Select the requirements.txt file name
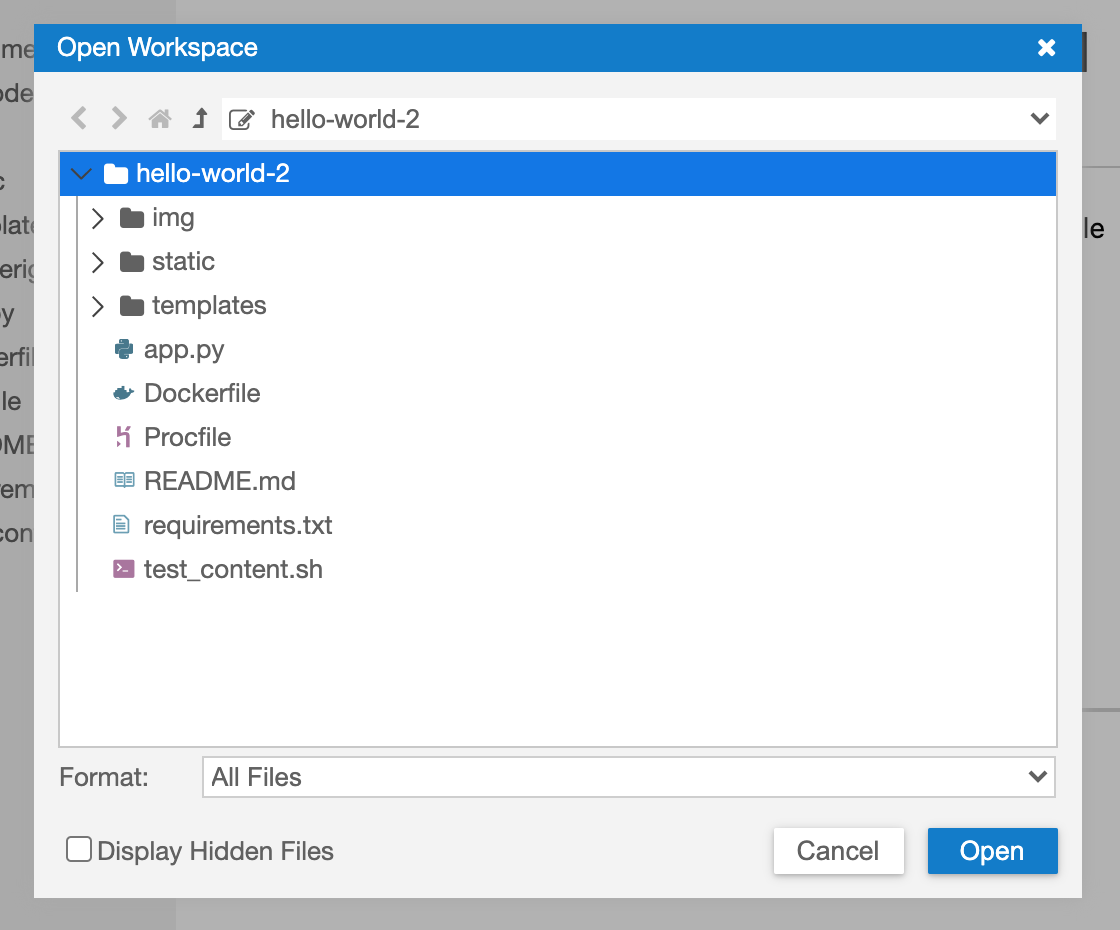The height and width of the screenshot is (930, 1120). tap(238, 526)
